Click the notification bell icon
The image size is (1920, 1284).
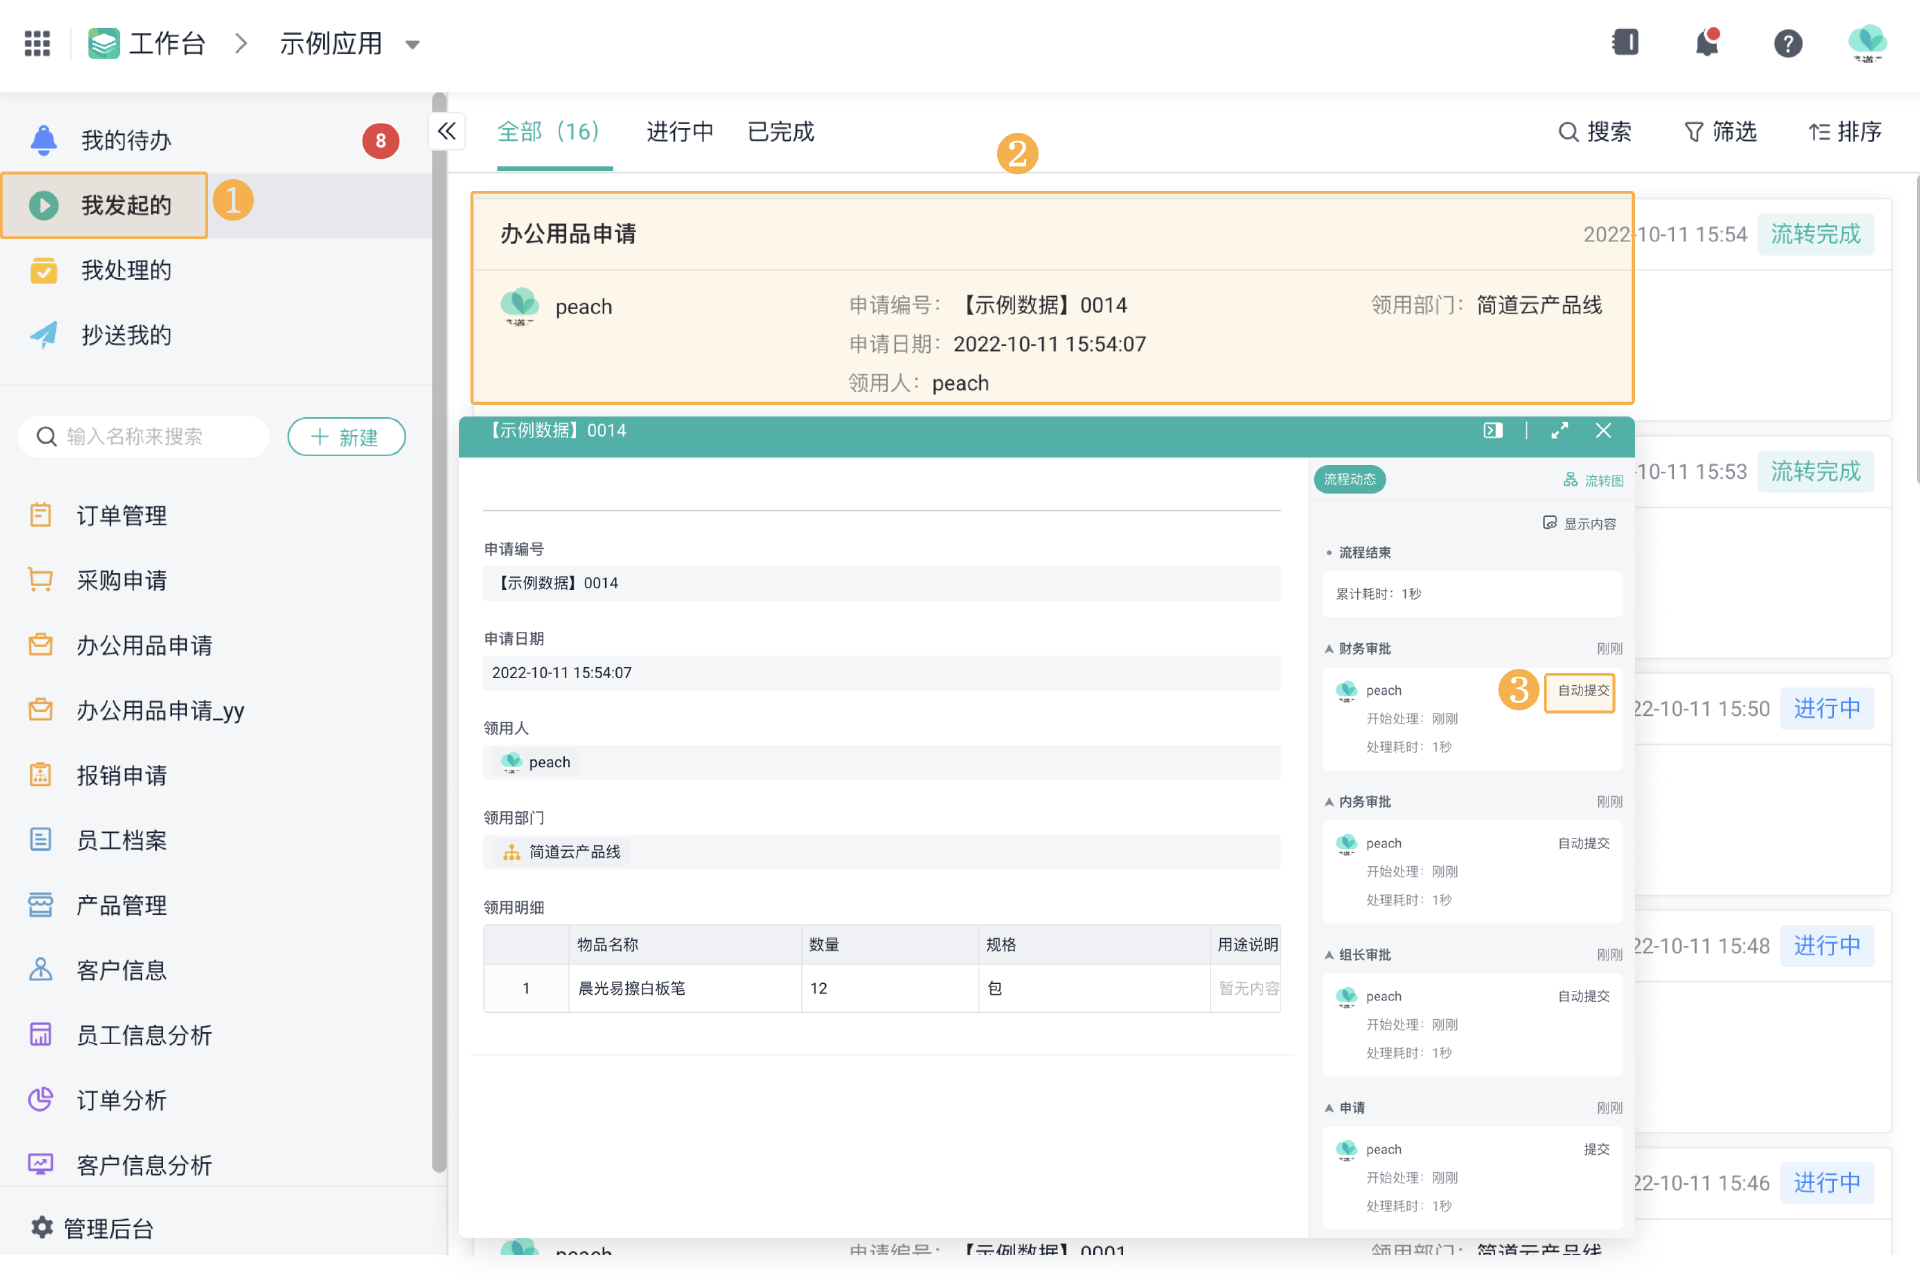(x=1707, y=43)
